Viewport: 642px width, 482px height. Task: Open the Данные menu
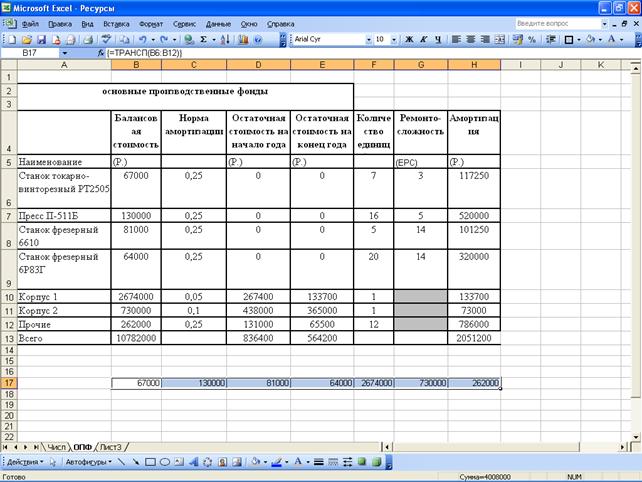pos(219,24)
